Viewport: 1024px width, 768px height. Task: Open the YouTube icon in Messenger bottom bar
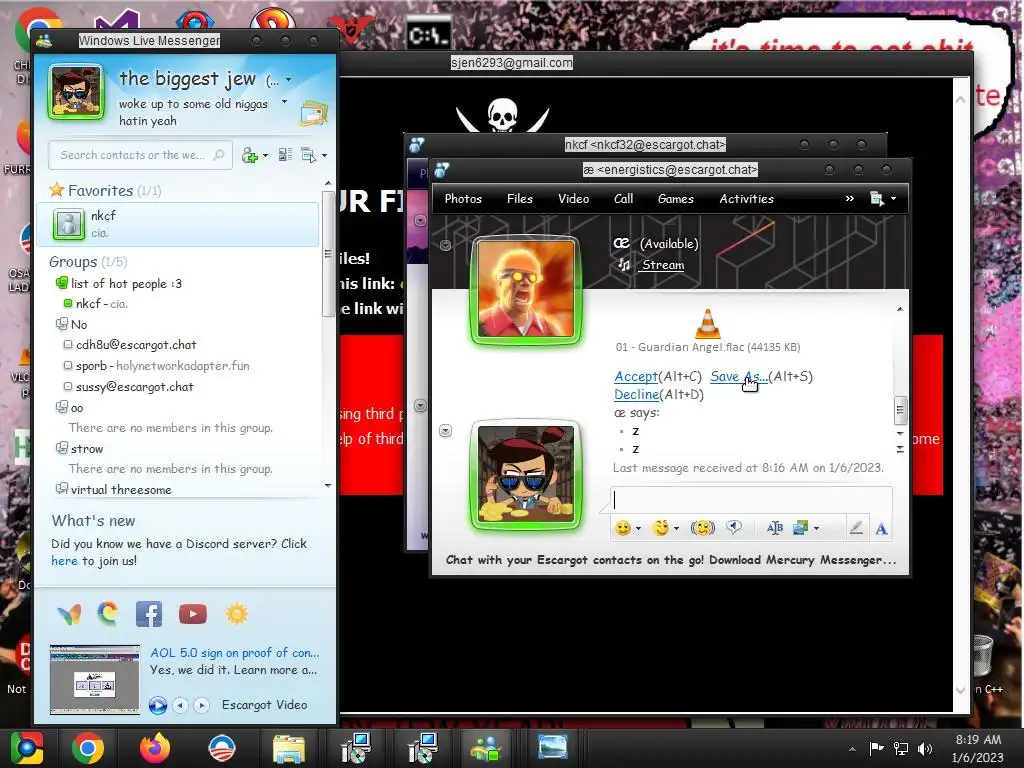click(193, 614)
